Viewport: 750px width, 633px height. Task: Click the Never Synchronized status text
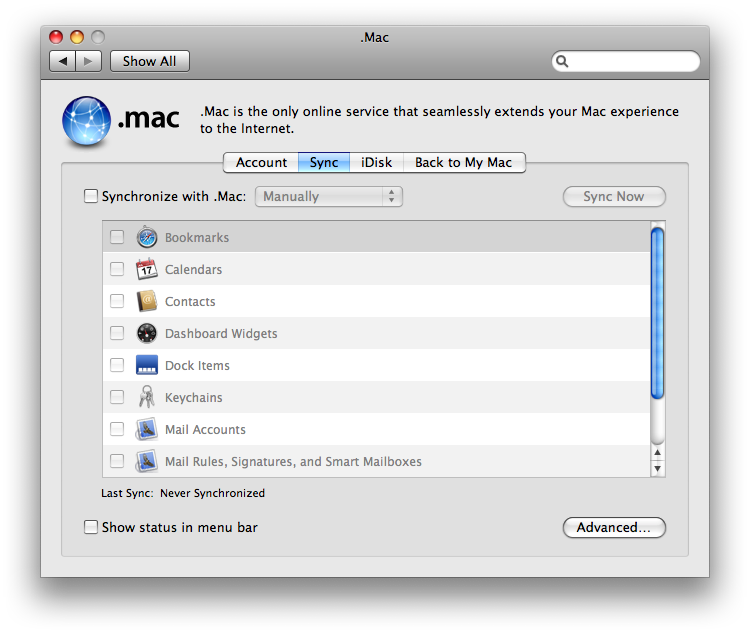pos(212,493)
